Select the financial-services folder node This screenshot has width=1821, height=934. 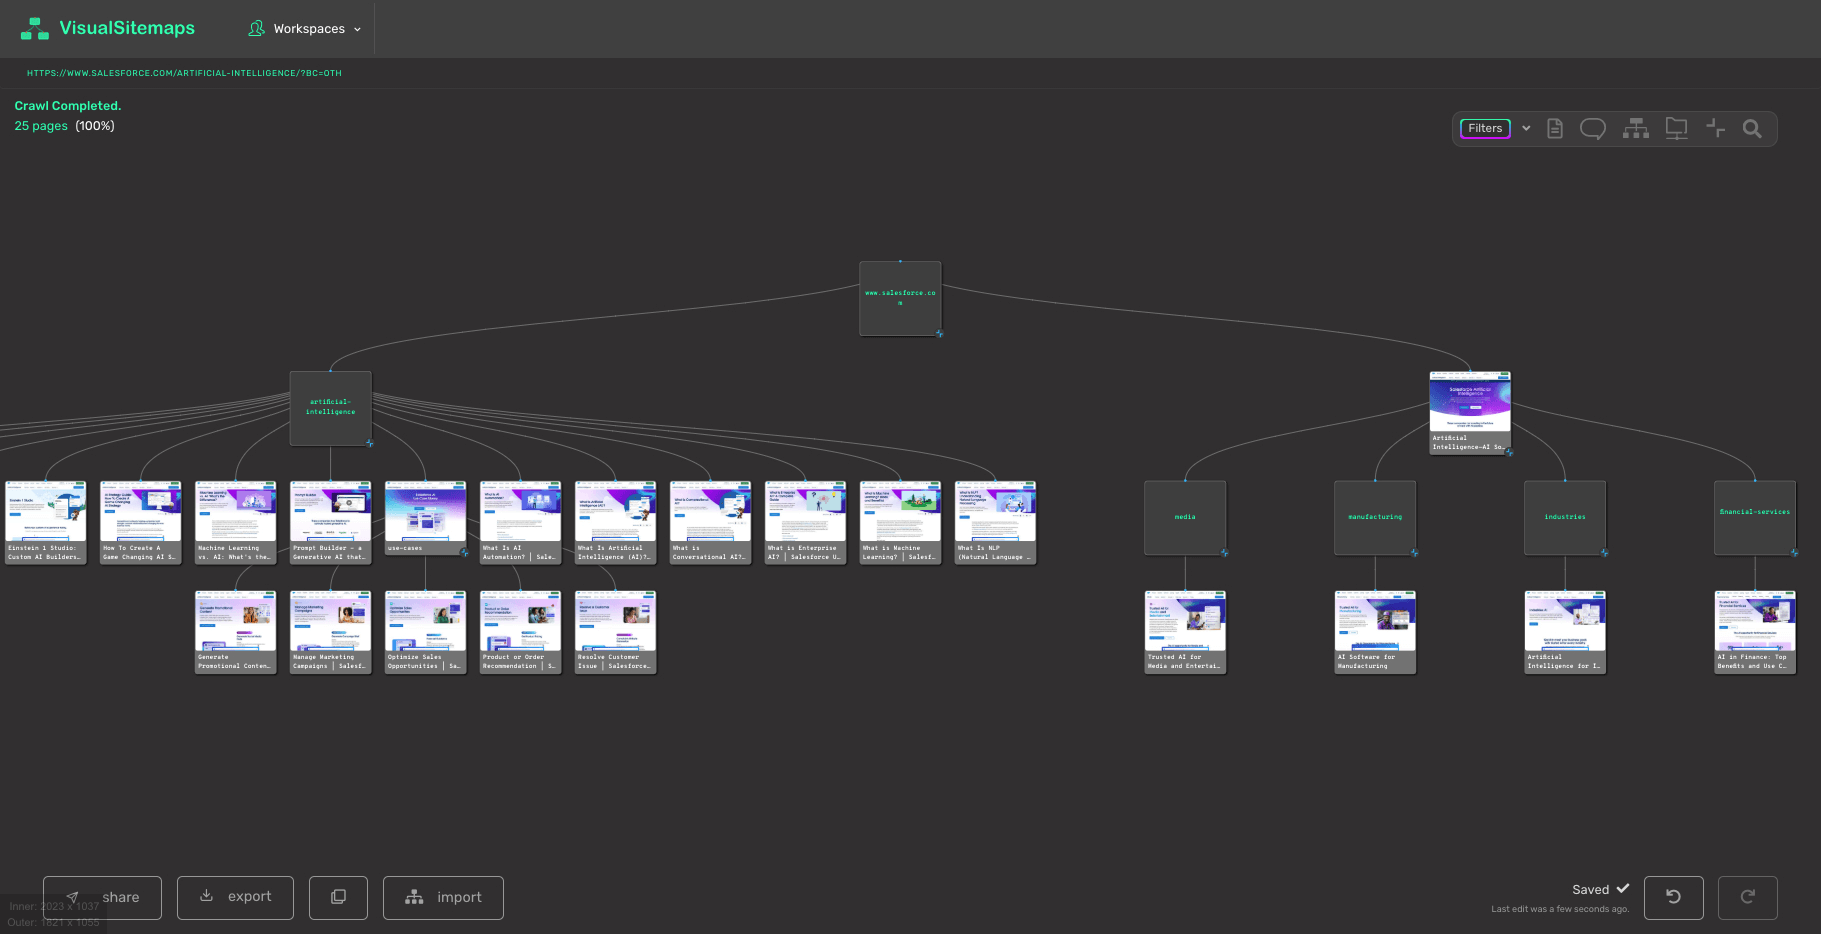[x=1755, y=517]
